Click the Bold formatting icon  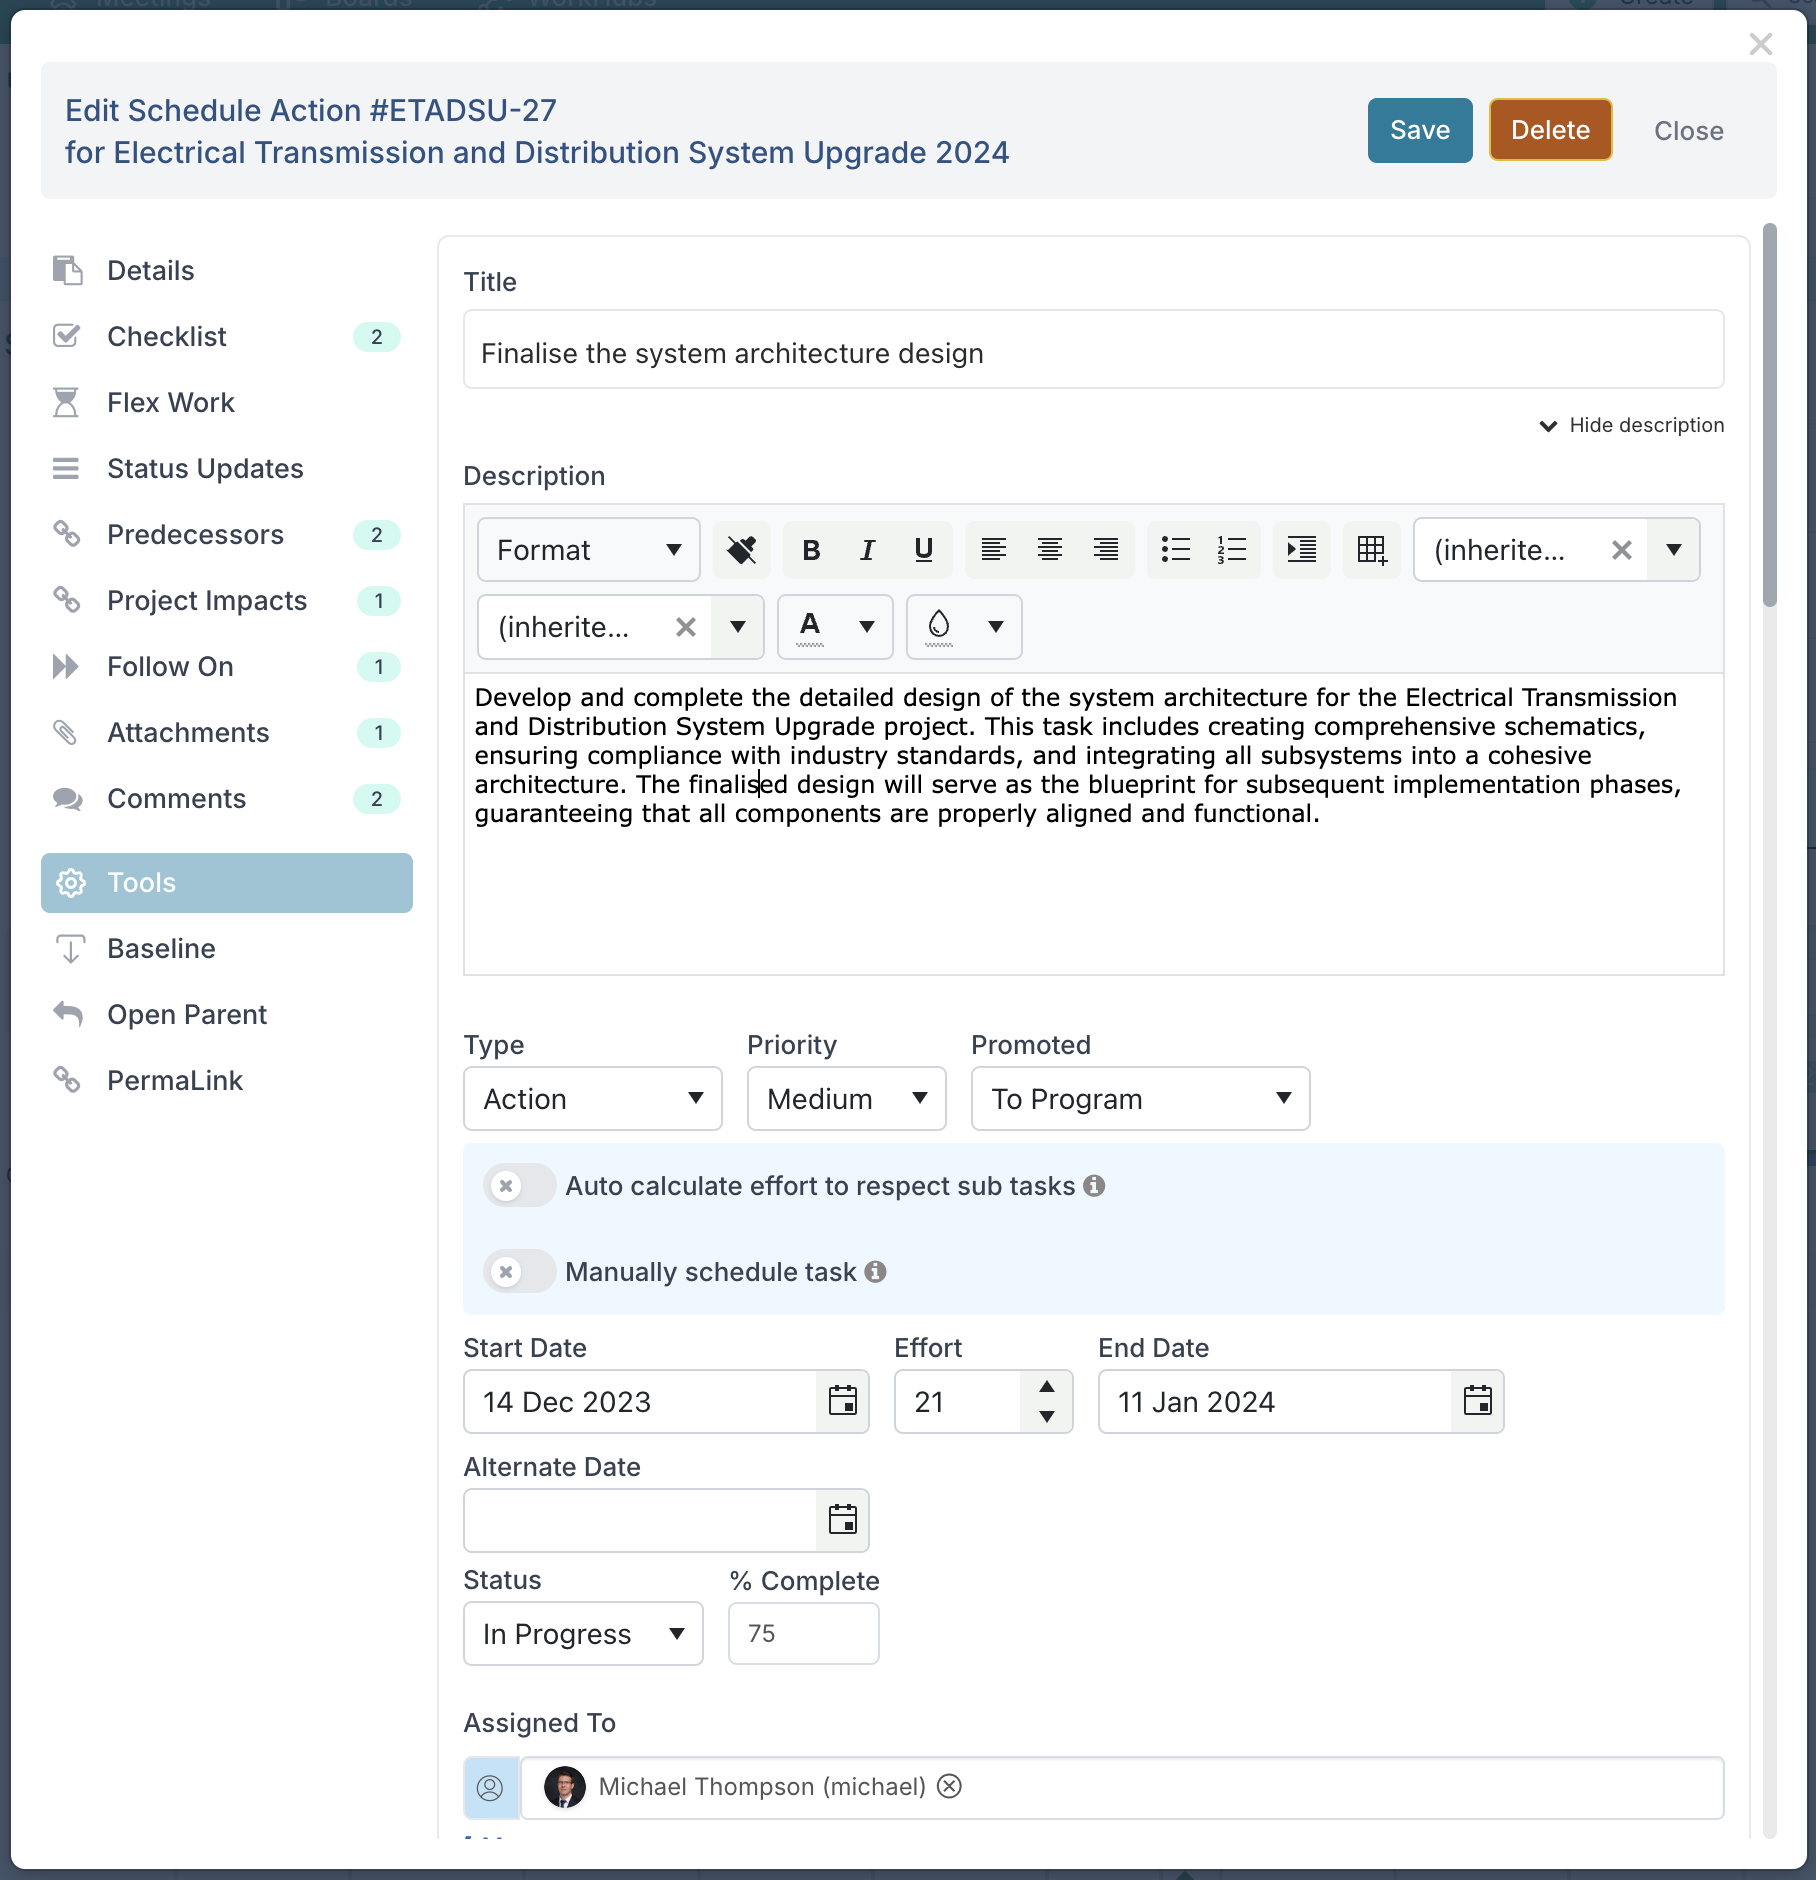(x=811, y=550)
